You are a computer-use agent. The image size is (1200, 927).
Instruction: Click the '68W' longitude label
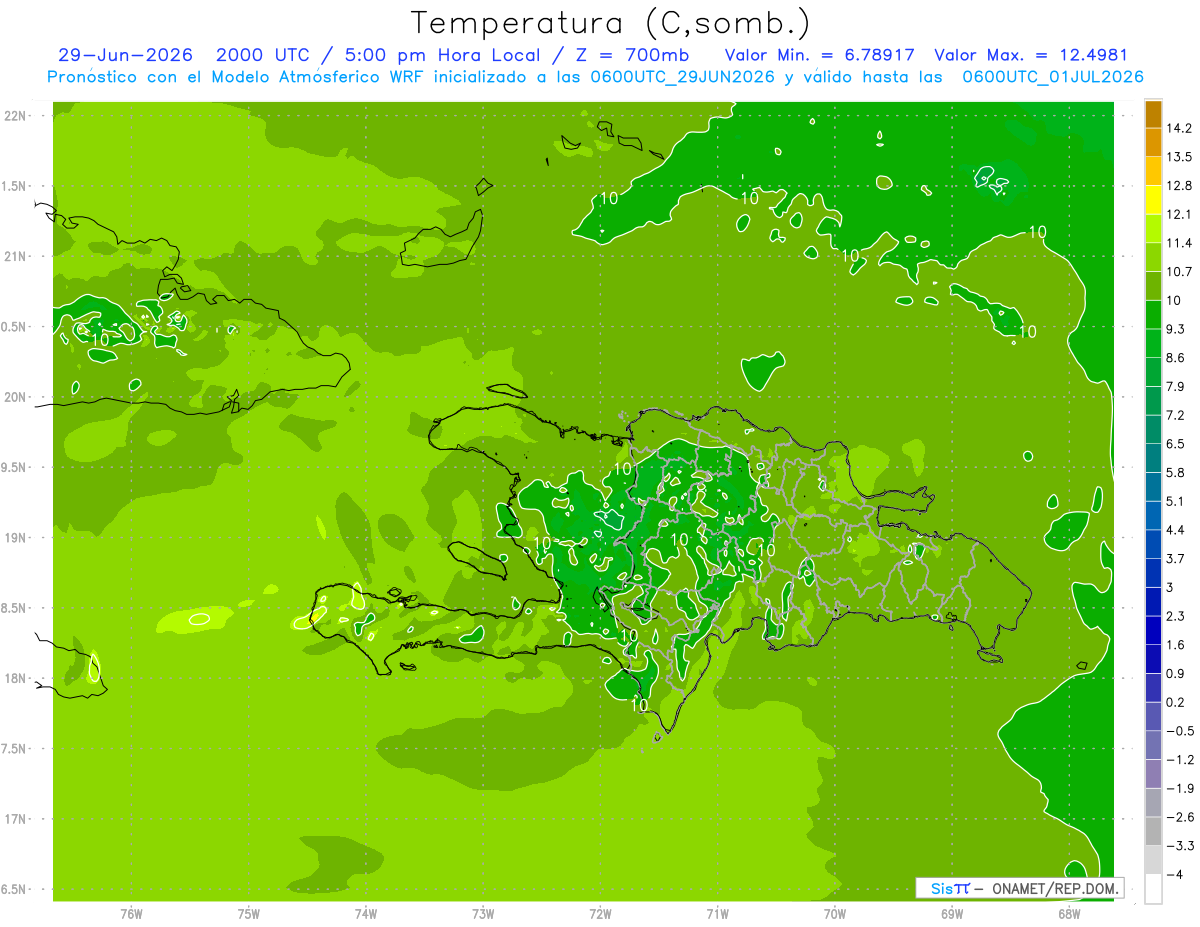point(1069,914)
